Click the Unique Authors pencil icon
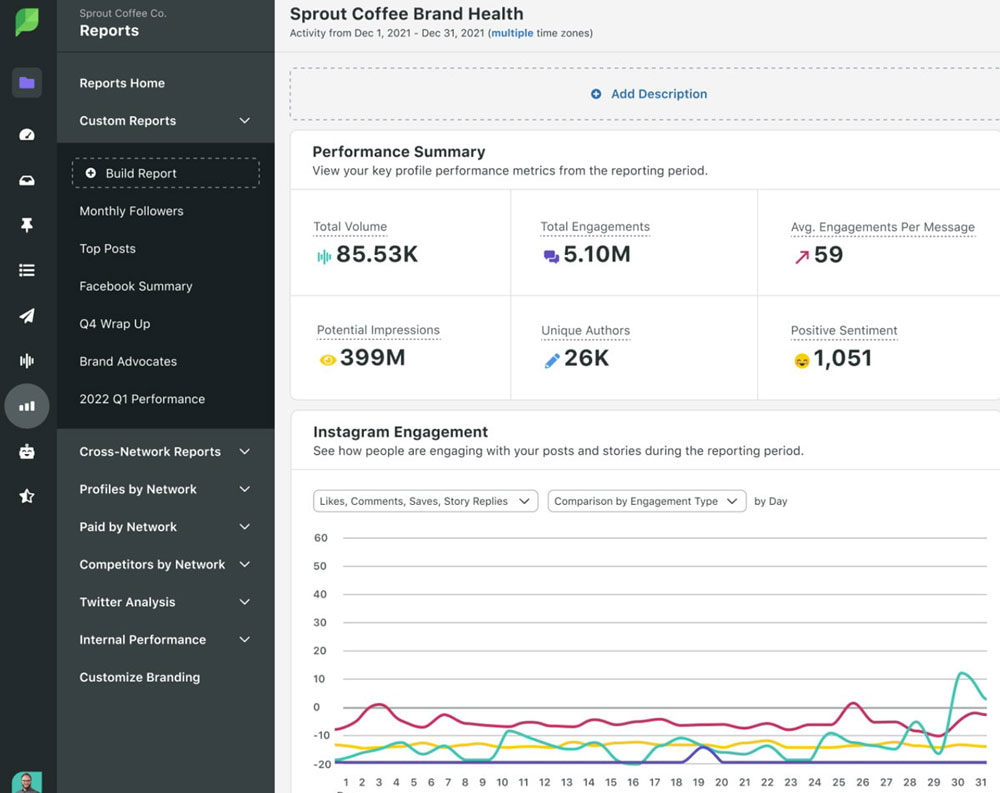This screenshot has height=793, width=1000. 552,360
